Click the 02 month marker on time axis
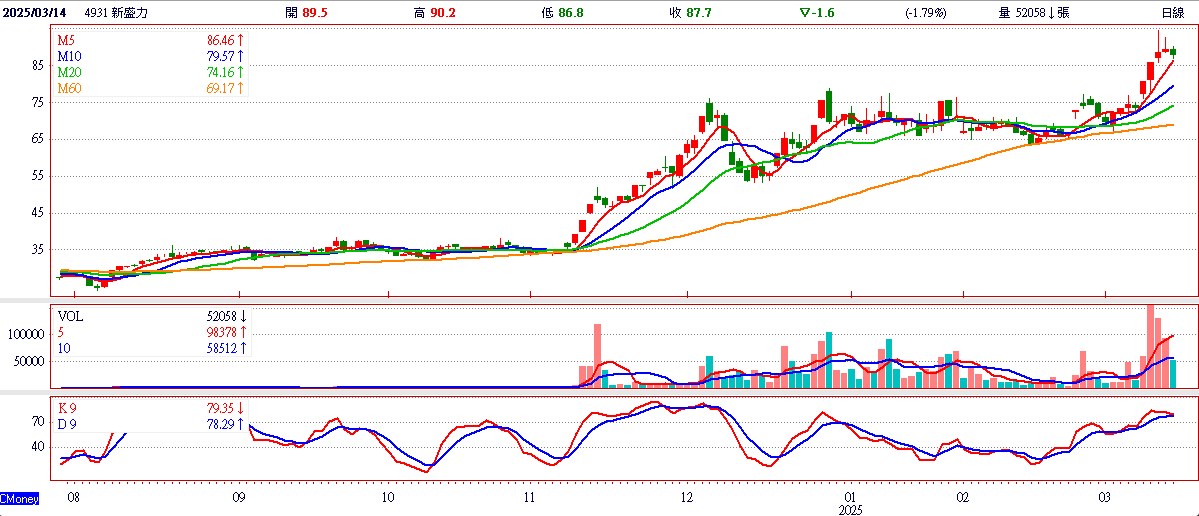The height and width of the screenshot is (516, 1199). [x=963, y=498]
